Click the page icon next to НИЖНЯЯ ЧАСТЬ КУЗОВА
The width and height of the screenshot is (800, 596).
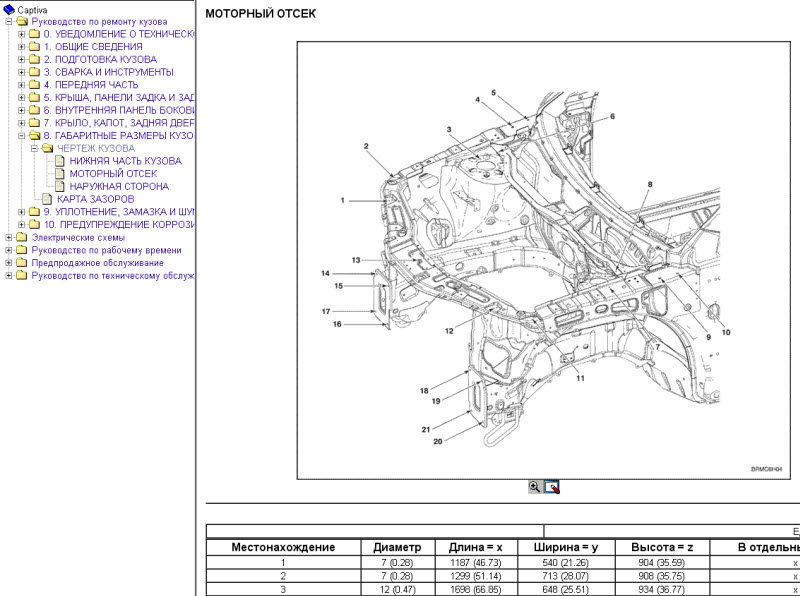(60, 161)
